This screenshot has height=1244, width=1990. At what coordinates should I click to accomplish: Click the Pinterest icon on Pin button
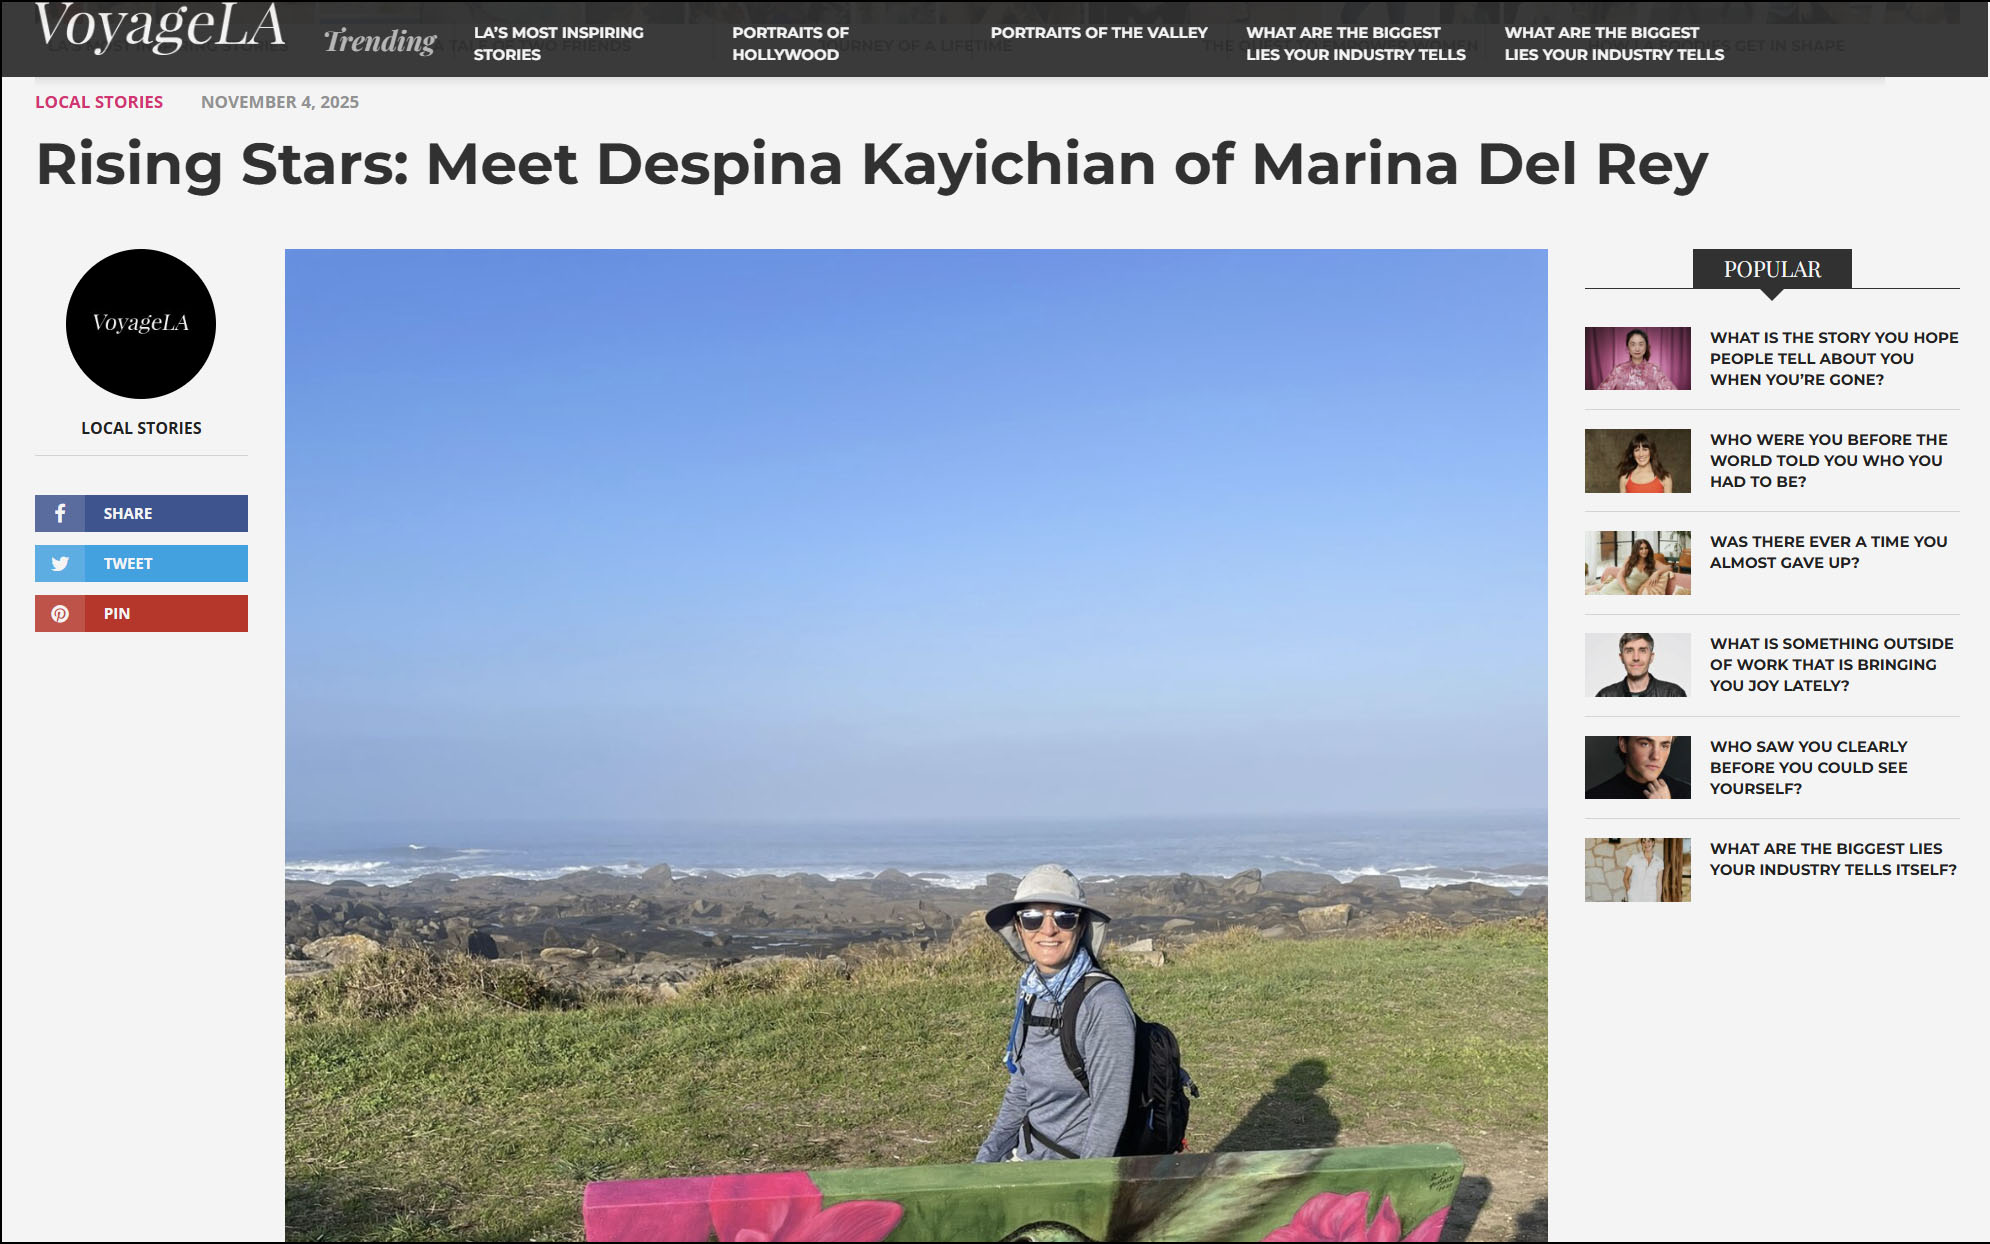(60, 613)
